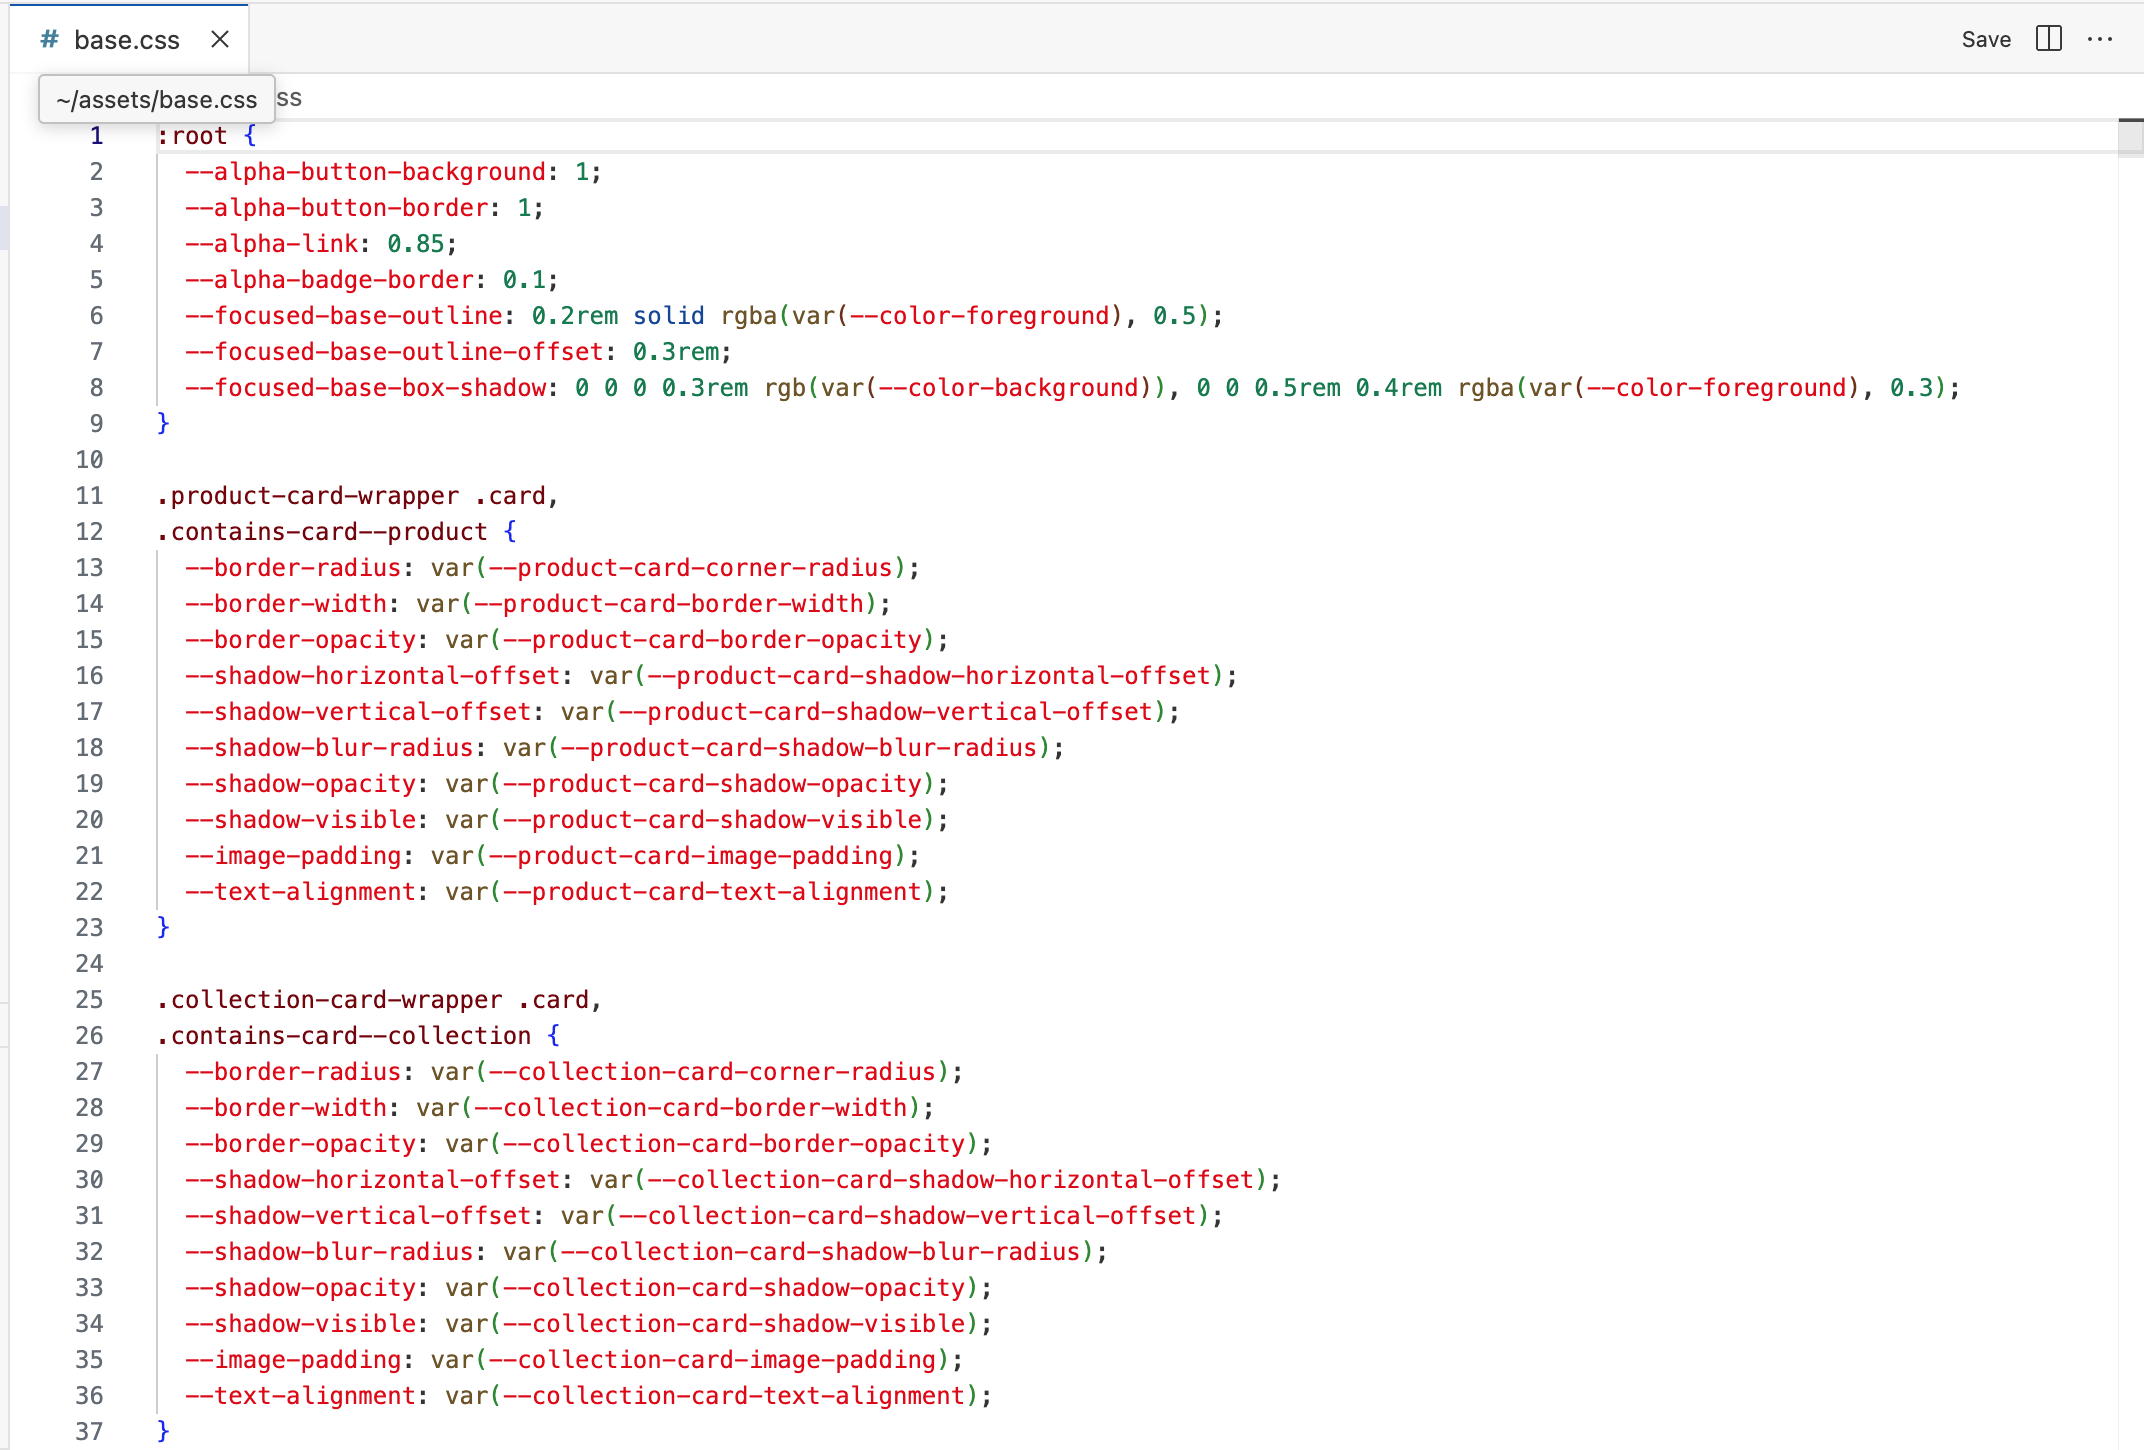Viewport: 2144px width, 1450px height.
Task: Click the --alpha-link property
Action: (271, 244)
